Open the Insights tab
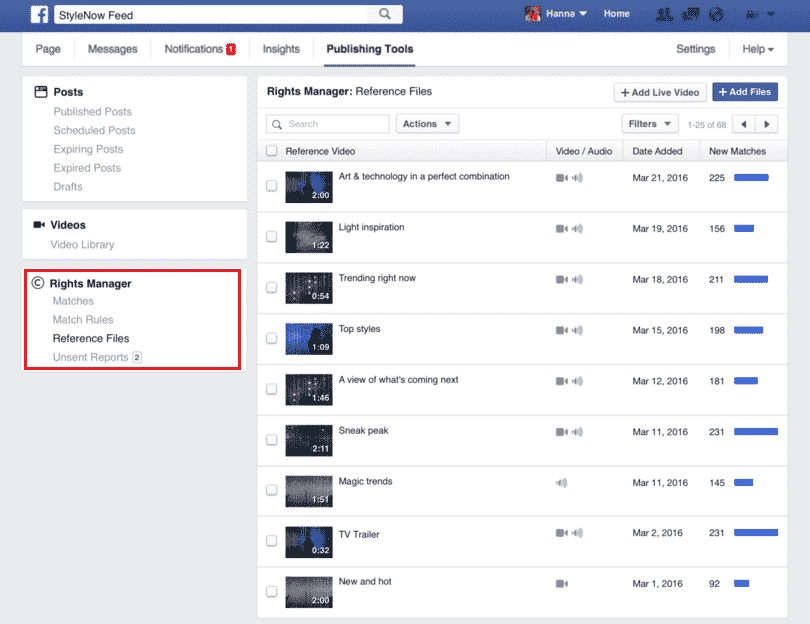The height and width of the screenshot is (624, 810). 280,48
